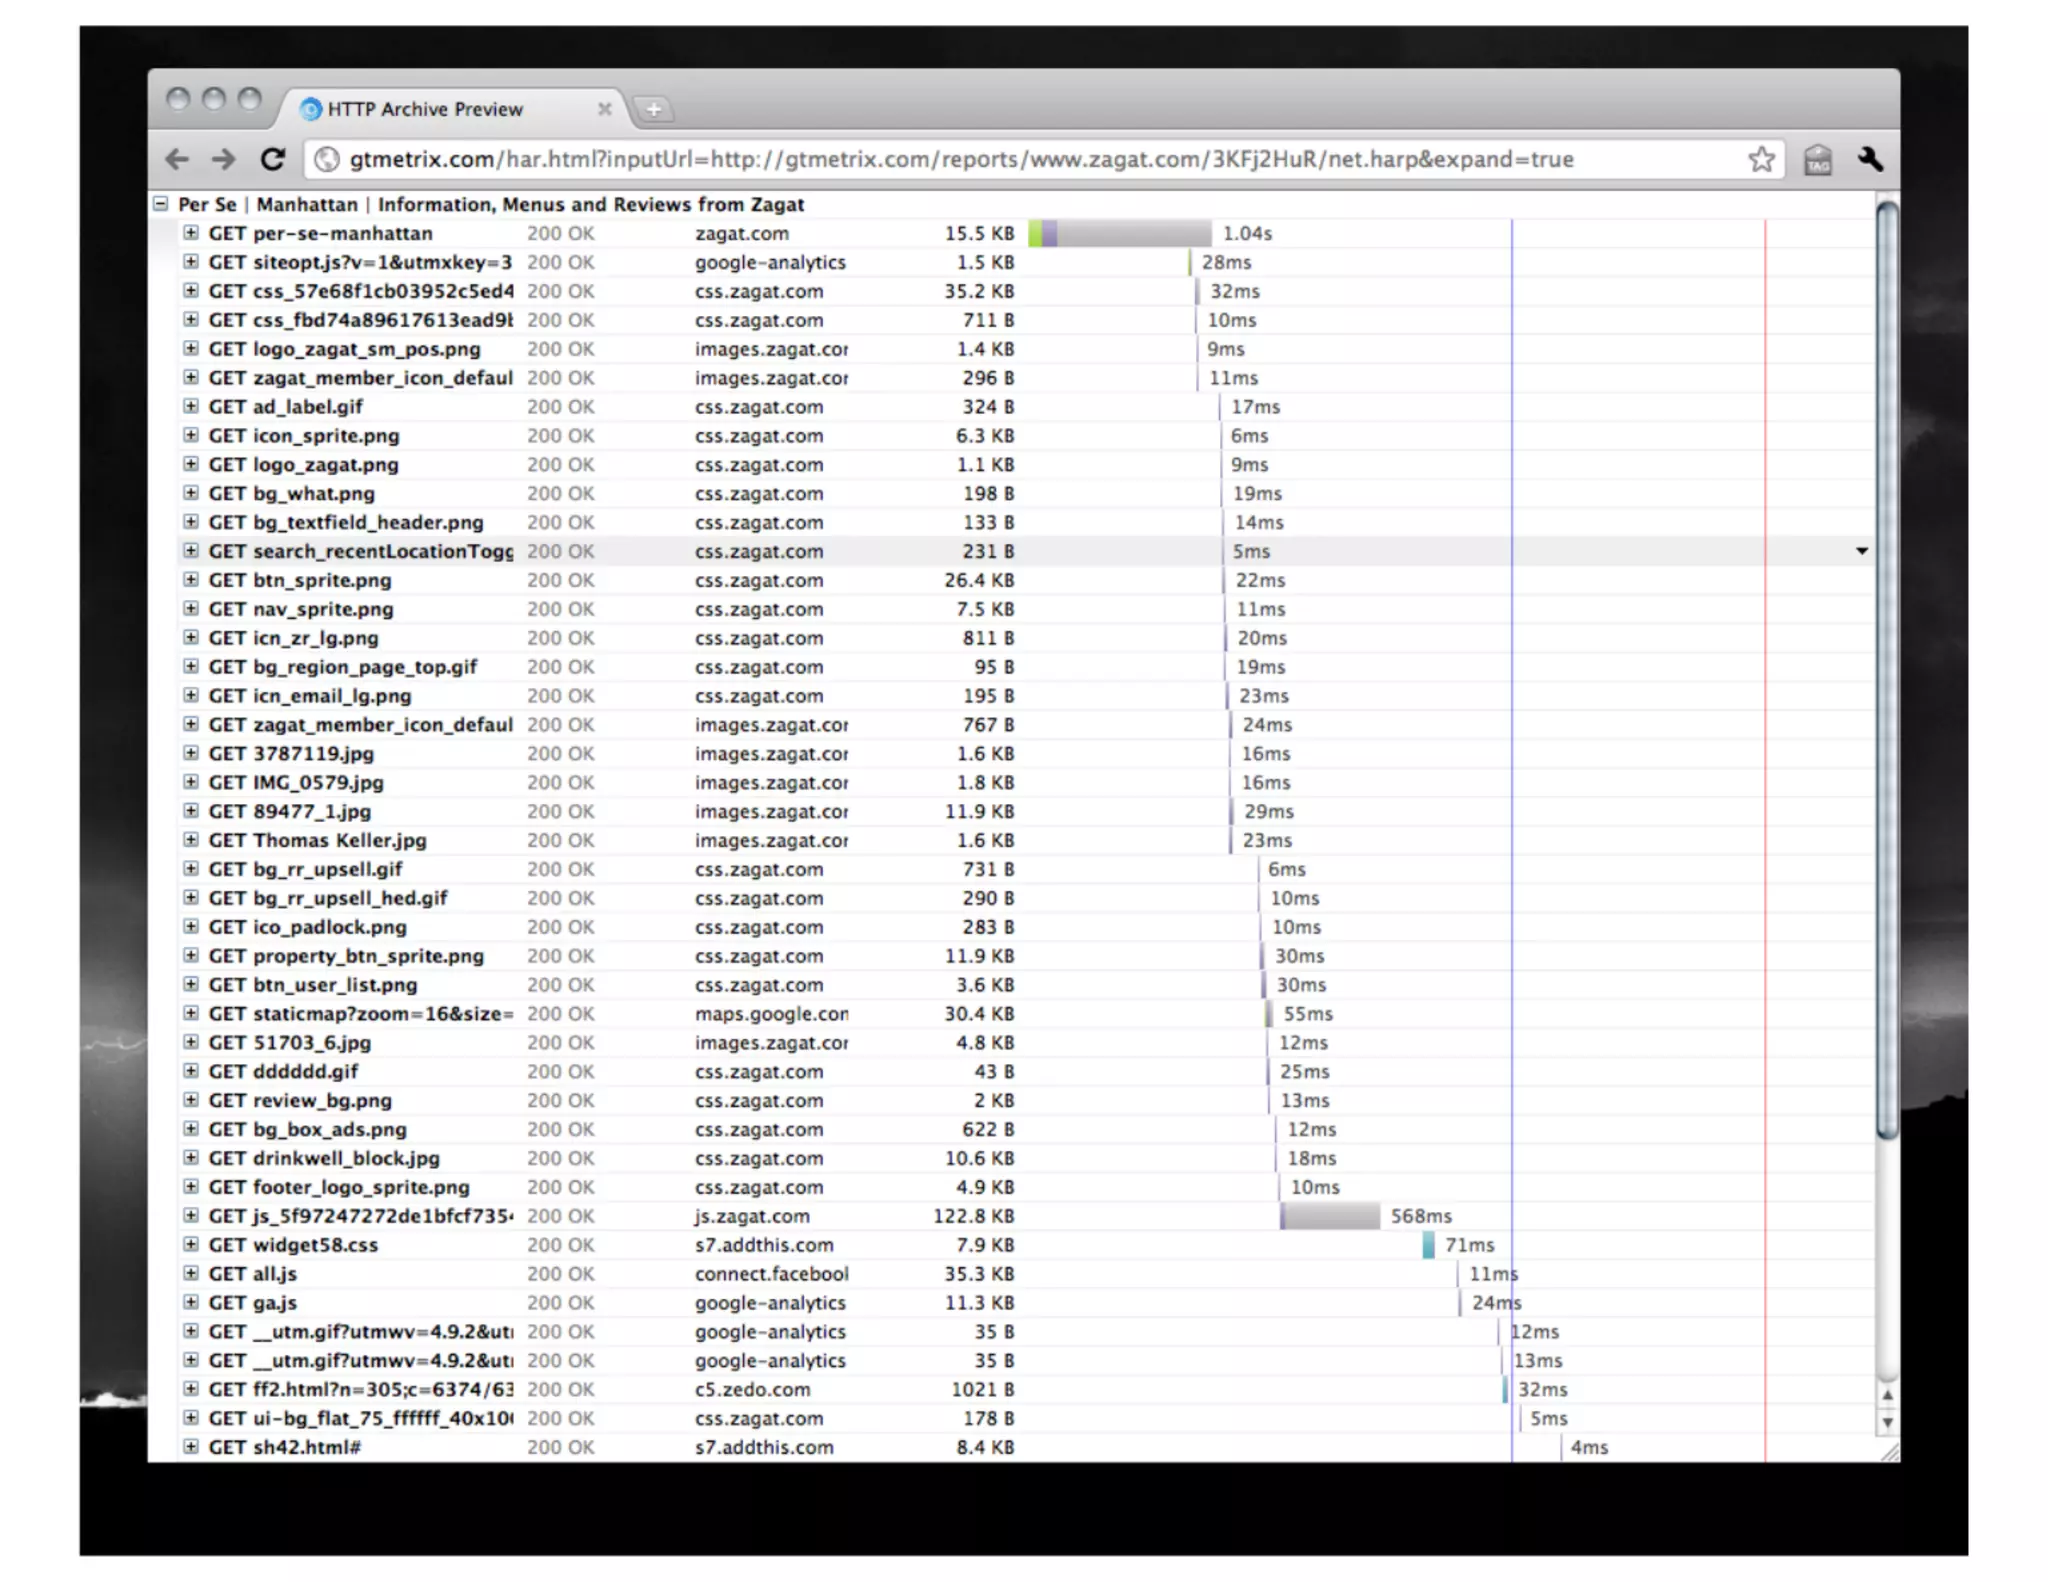The width and height of the screenshot is (2048, 1582).
Task: Open dropdown arrow on search_recentLocationTogg row
Action: 1862,551
